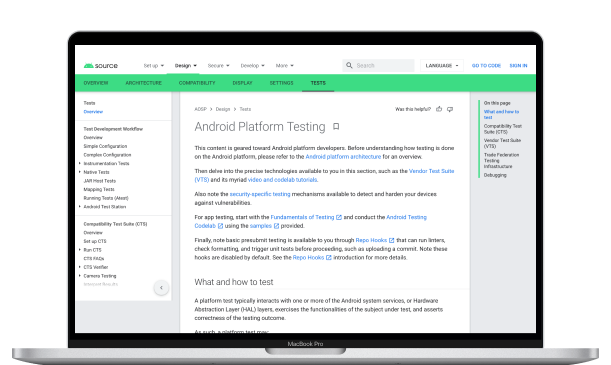
Task: Expand Android Test Station tree item
Action: (80, 206)
